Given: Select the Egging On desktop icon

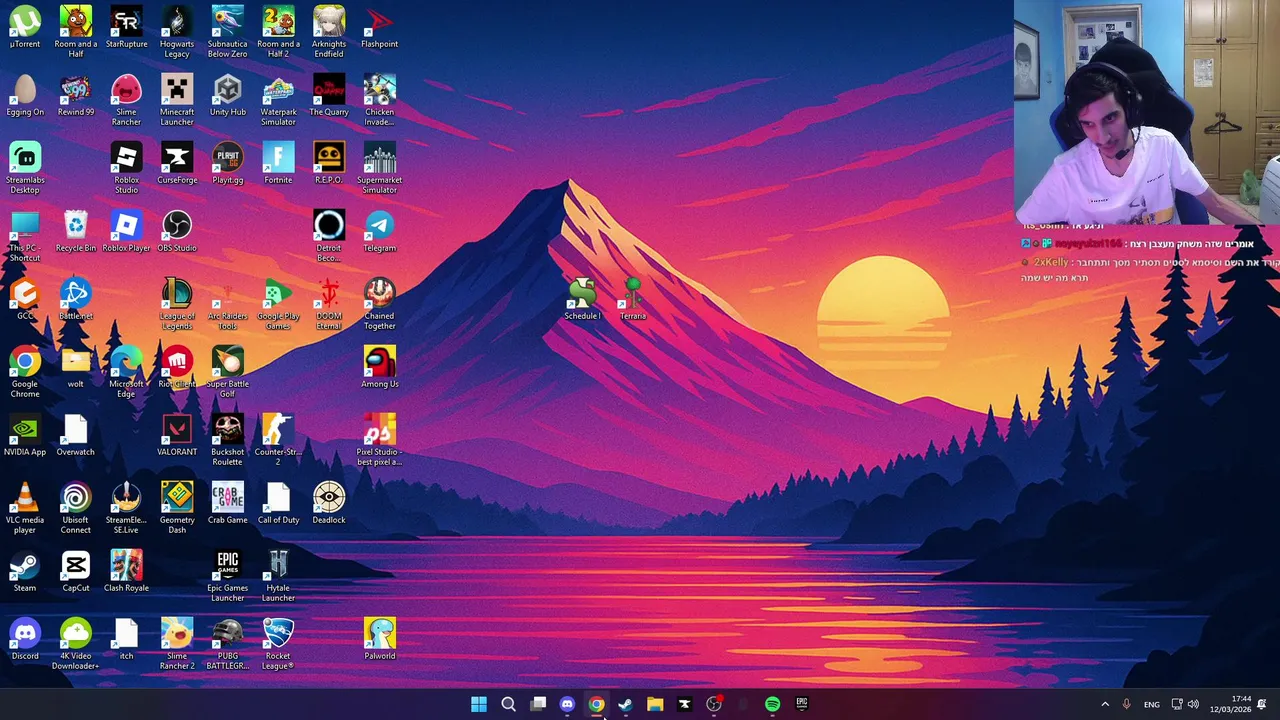Looking at the screenshot, I should click(x=25, y=95).
